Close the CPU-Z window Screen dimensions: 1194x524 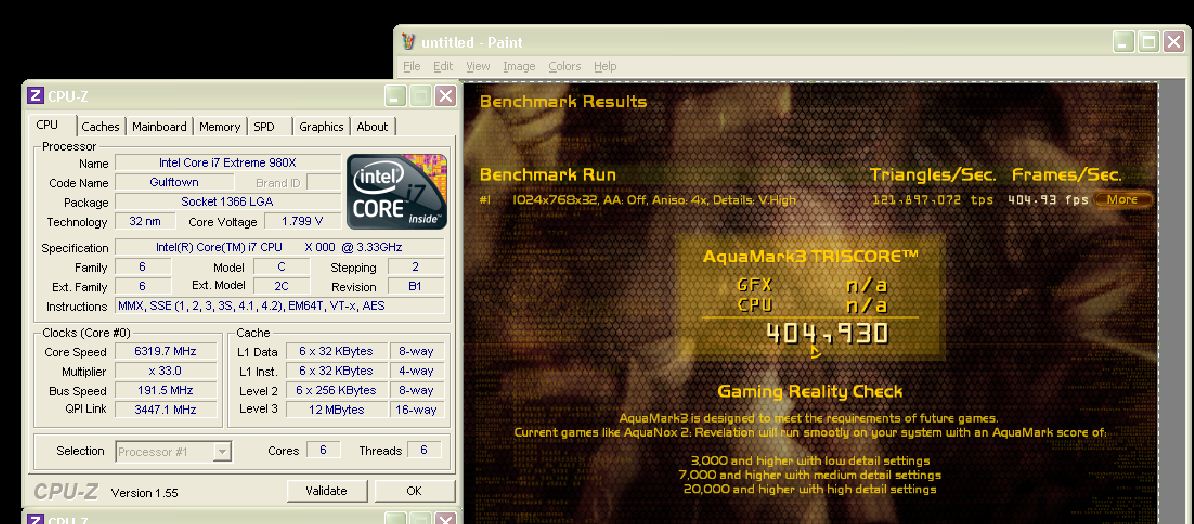(x=445, y=96)
